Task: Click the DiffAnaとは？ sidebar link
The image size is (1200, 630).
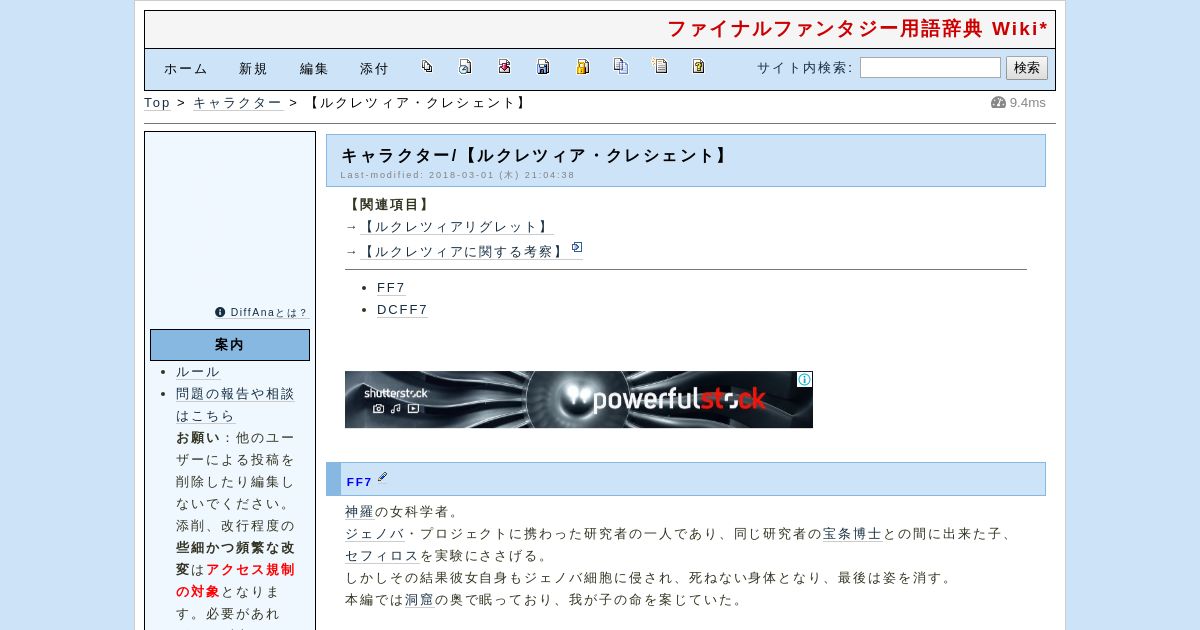Action: [x=269, y=313]
